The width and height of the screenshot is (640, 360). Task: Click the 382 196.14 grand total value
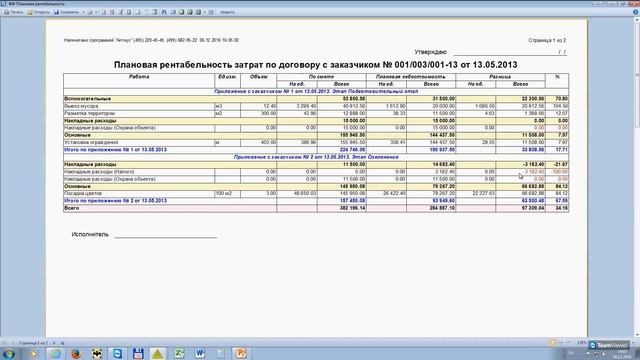[352, 208]
